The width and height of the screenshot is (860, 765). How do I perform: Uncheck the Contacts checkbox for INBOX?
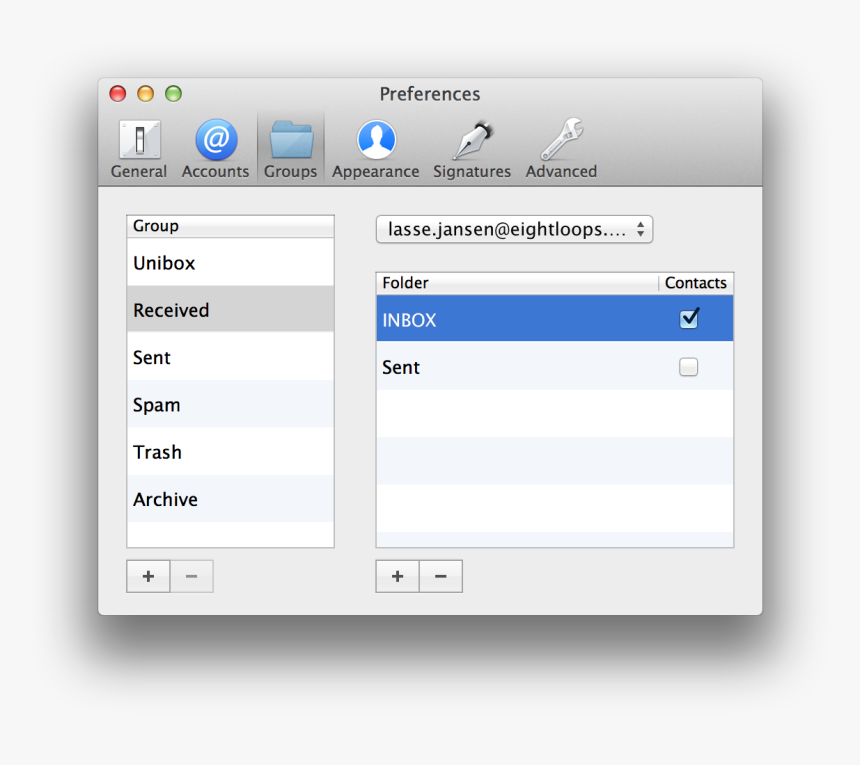(x=688, y=318)
